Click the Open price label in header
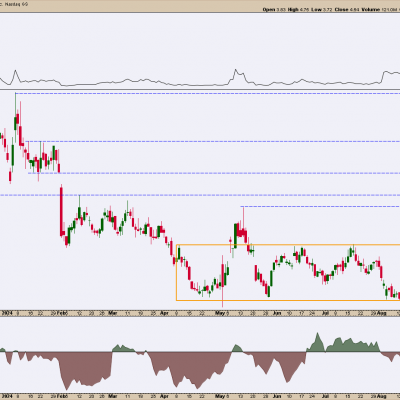Viewport: 400px width, 400px height. [269, 10]
